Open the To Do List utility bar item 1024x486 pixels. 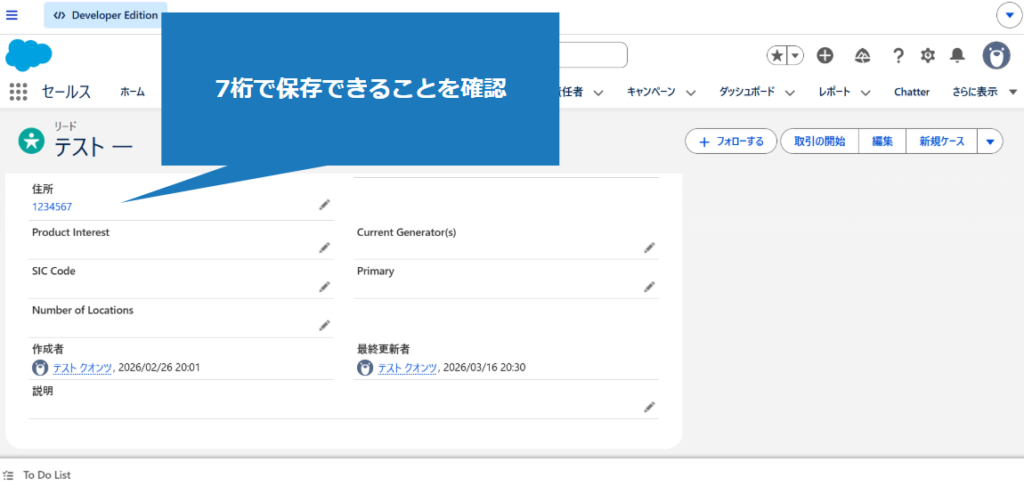click(46, 475)
